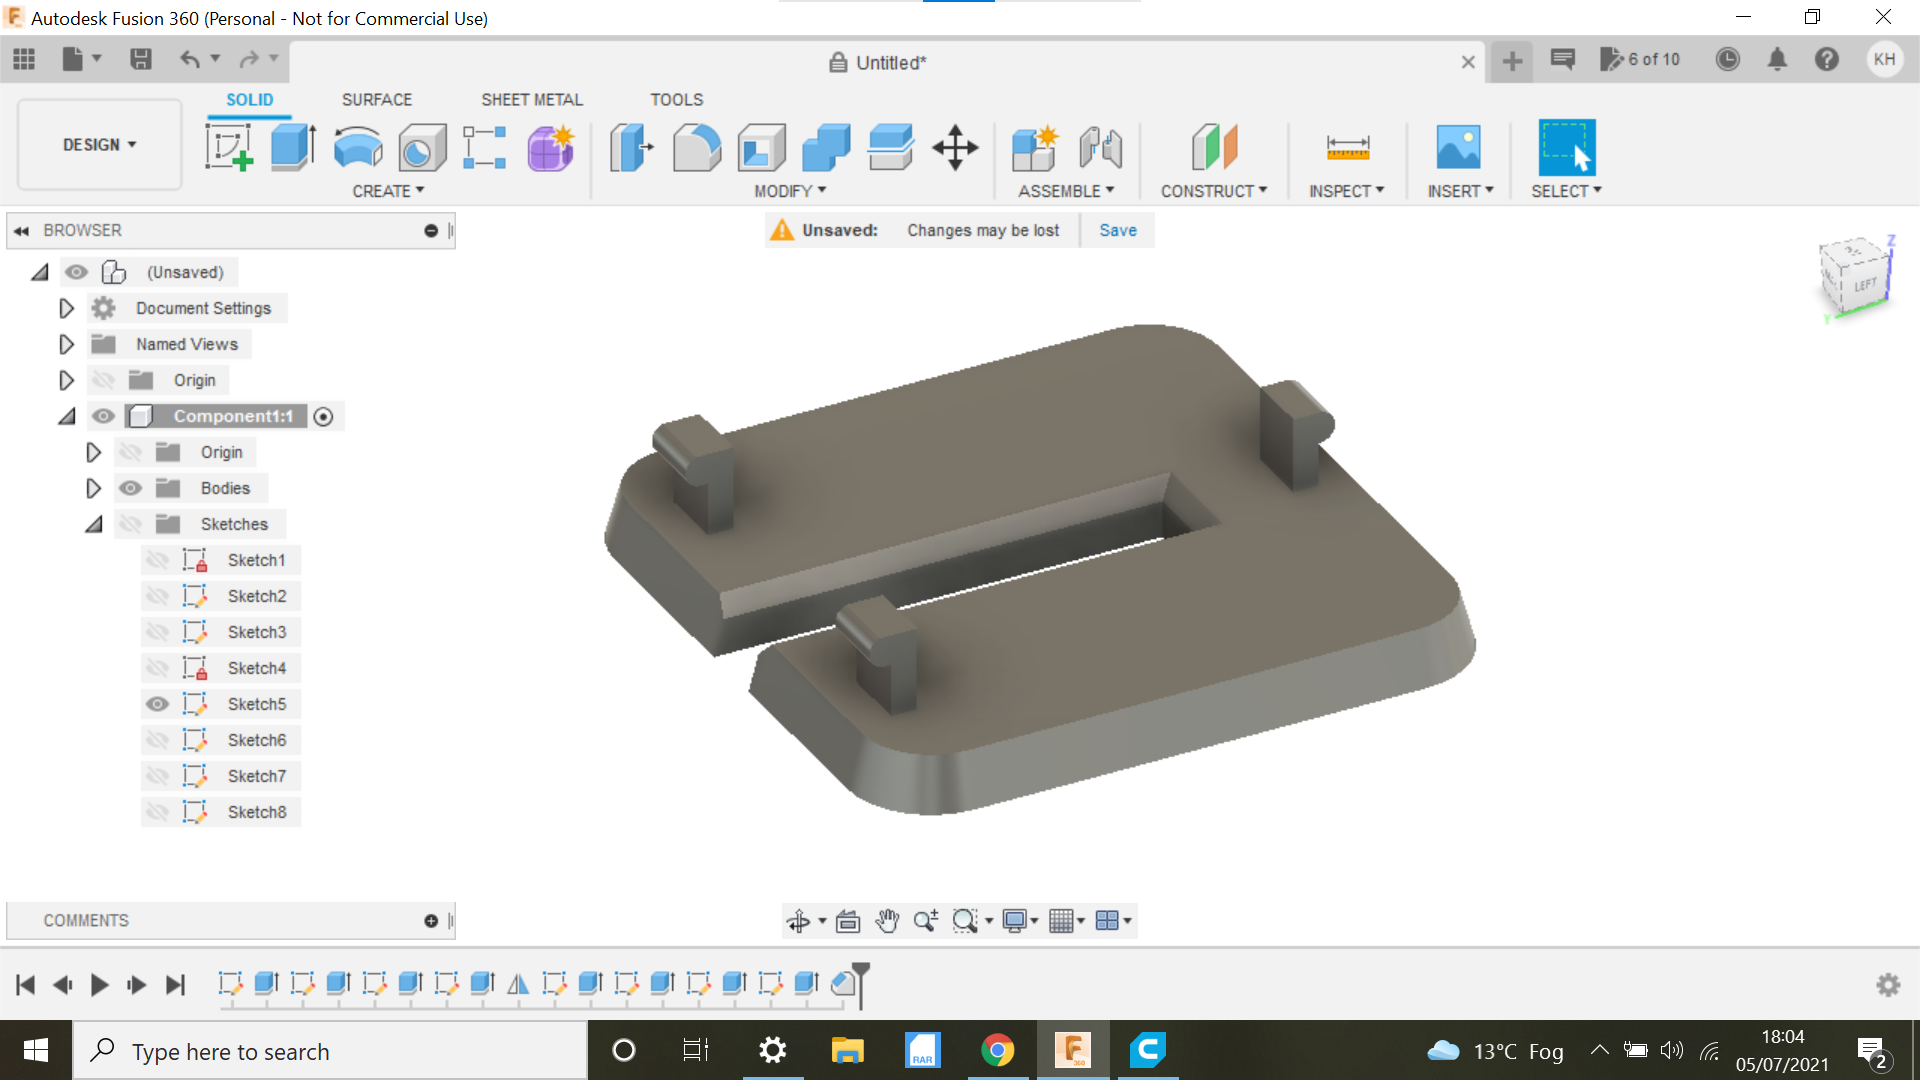
Task: Play the timeline animation
Action: [x=99, y=985]
